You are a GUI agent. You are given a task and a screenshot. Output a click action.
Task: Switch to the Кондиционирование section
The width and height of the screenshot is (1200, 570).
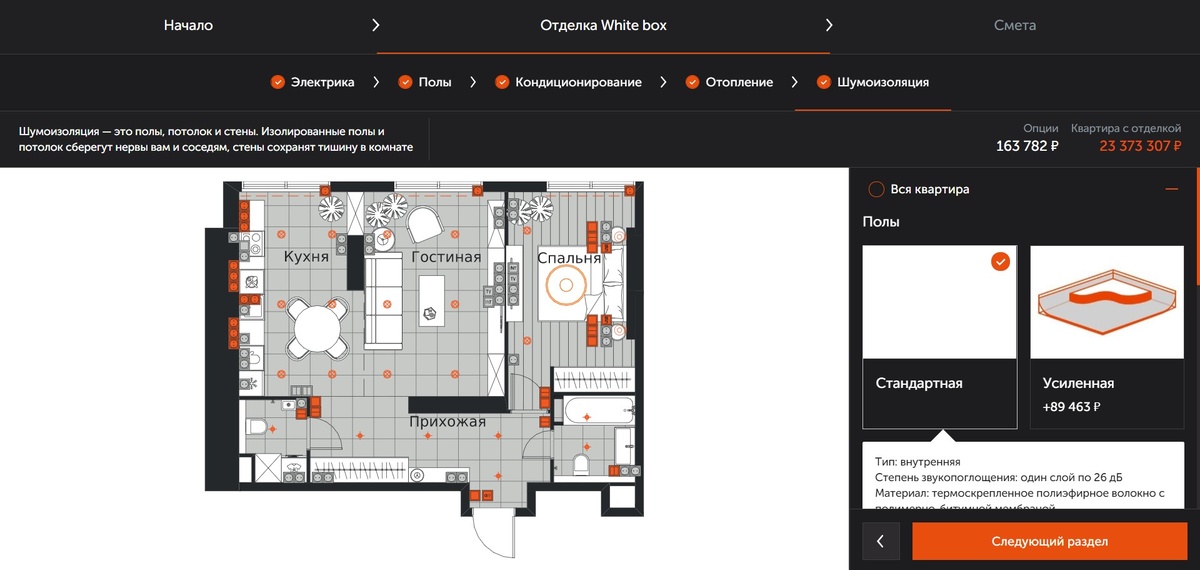tap(568, 82)
